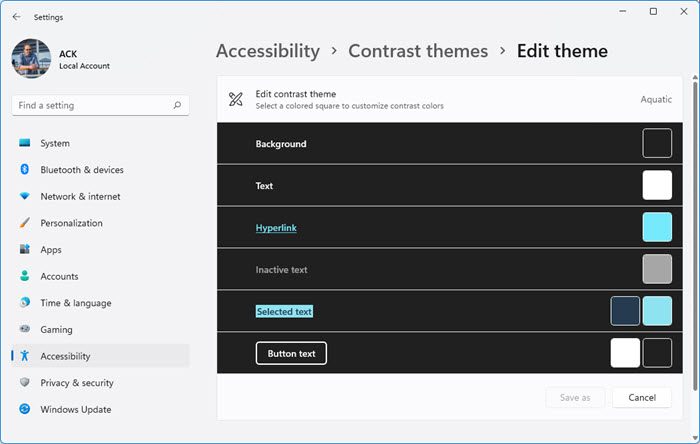Image resolution: width=700 pixels, height=444 pixels.
Task: Open Network & internet wifi icon
Action: 25,196
